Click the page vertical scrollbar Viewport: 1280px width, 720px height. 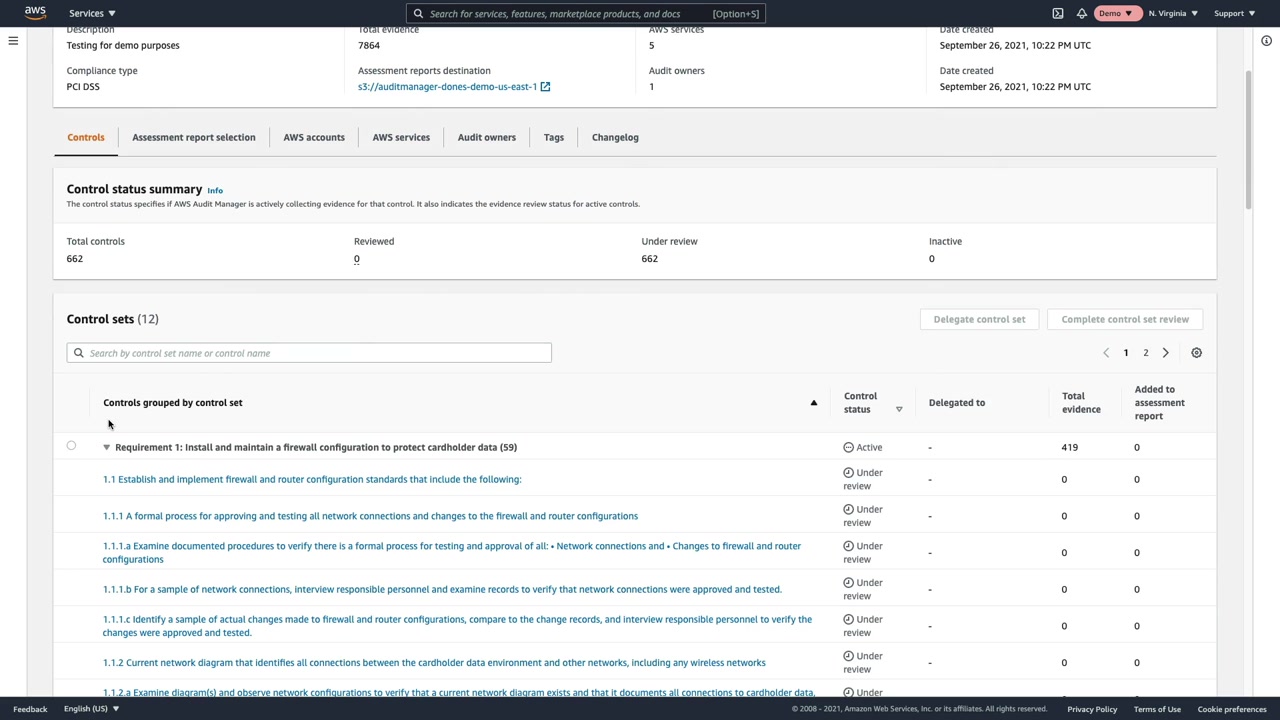point(1247,140)
